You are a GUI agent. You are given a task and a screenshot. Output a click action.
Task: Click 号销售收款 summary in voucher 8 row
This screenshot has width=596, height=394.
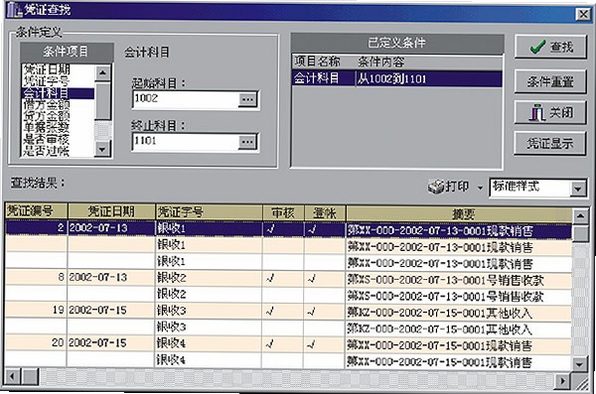(515, 280)
